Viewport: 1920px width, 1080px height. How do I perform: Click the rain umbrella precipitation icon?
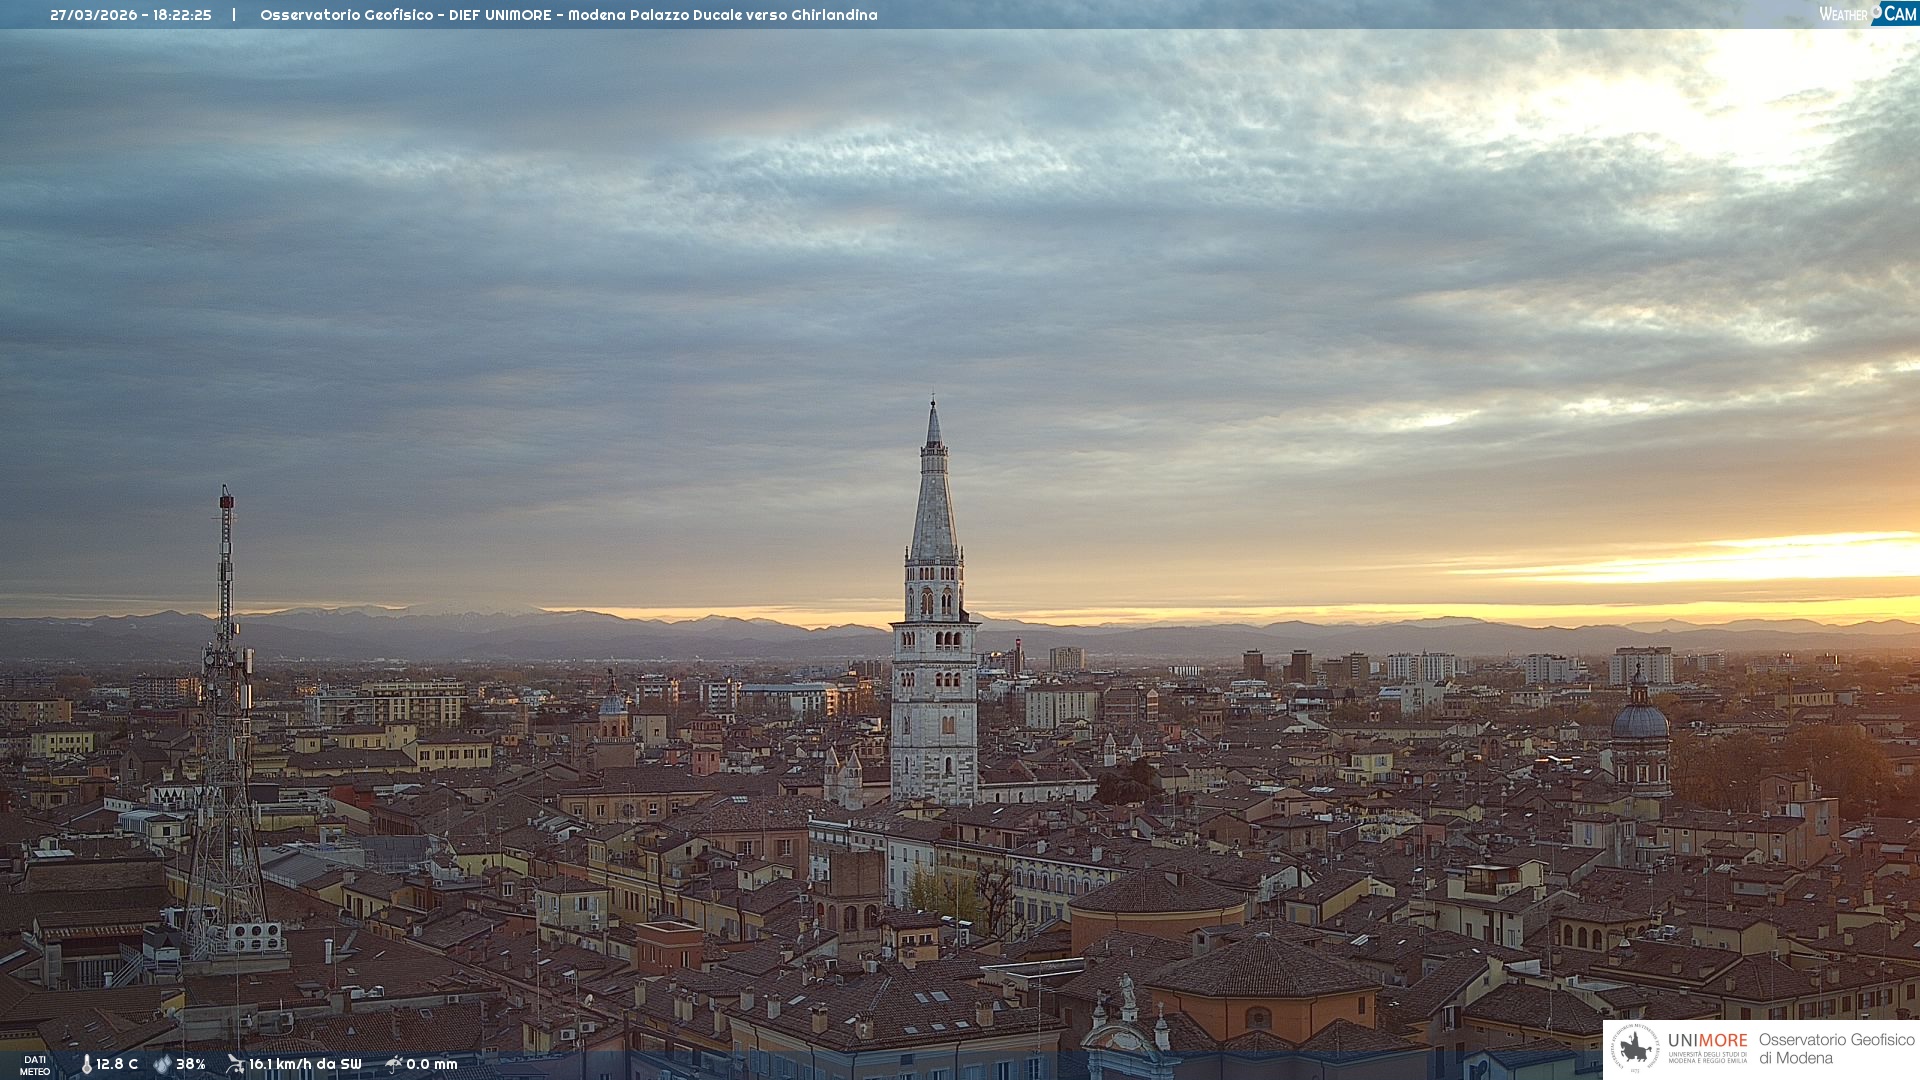tap(393, 1064)
